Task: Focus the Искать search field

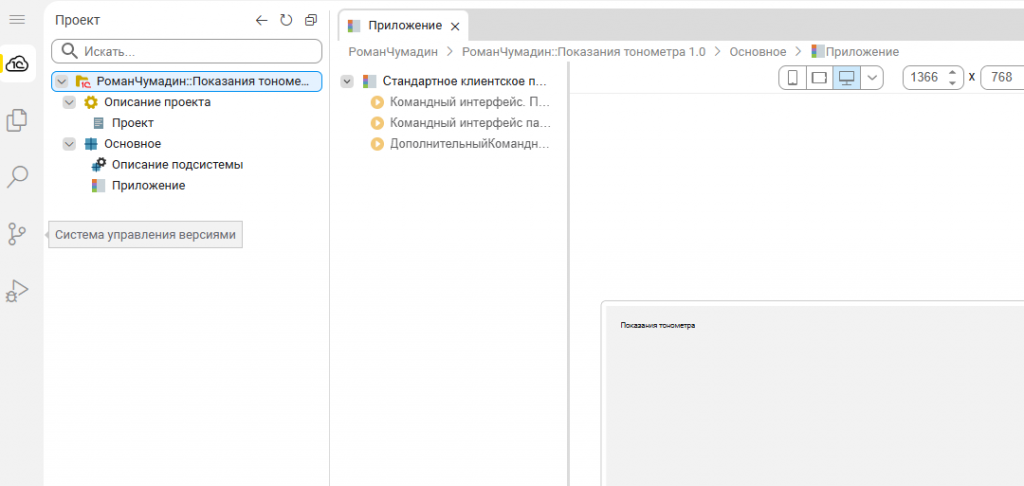Action: click(x=187, y=51)
